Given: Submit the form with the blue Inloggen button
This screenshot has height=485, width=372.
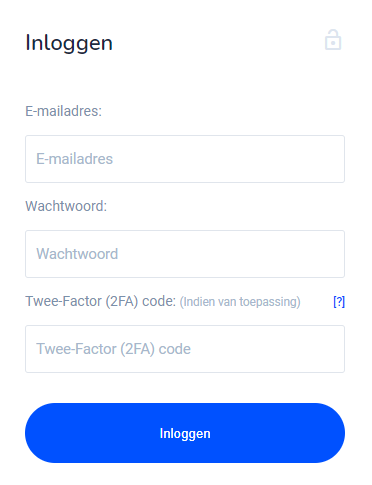Looking at the screenshot, I should (185, 433).
